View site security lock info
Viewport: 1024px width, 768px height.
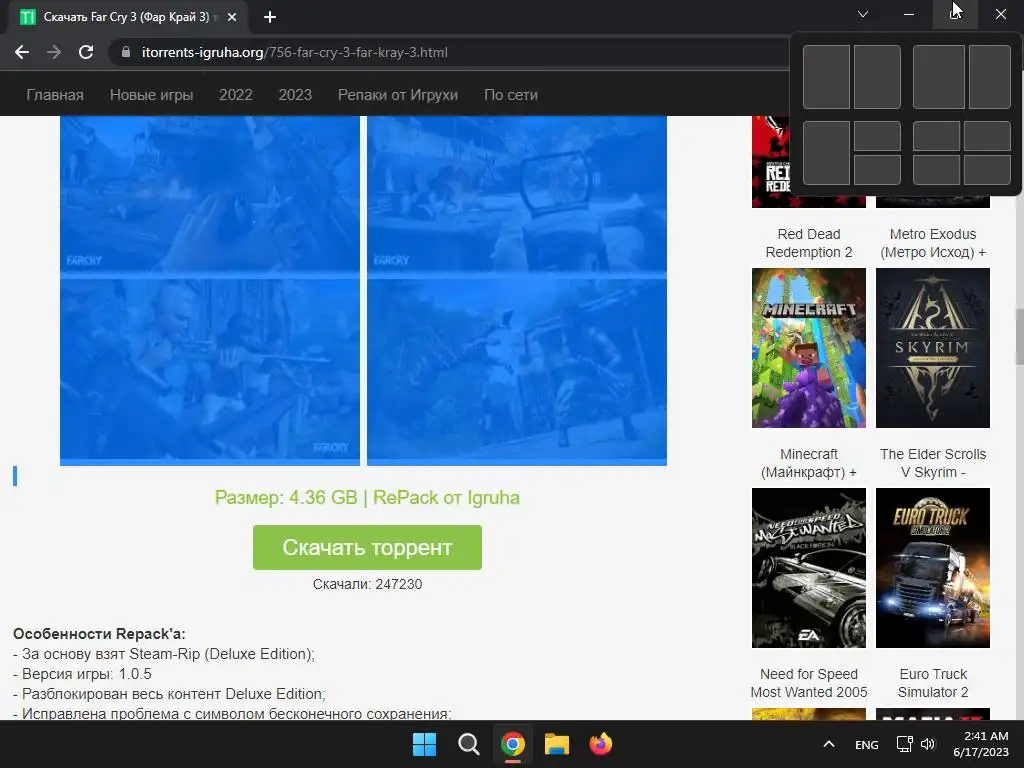tap(126, 52)
